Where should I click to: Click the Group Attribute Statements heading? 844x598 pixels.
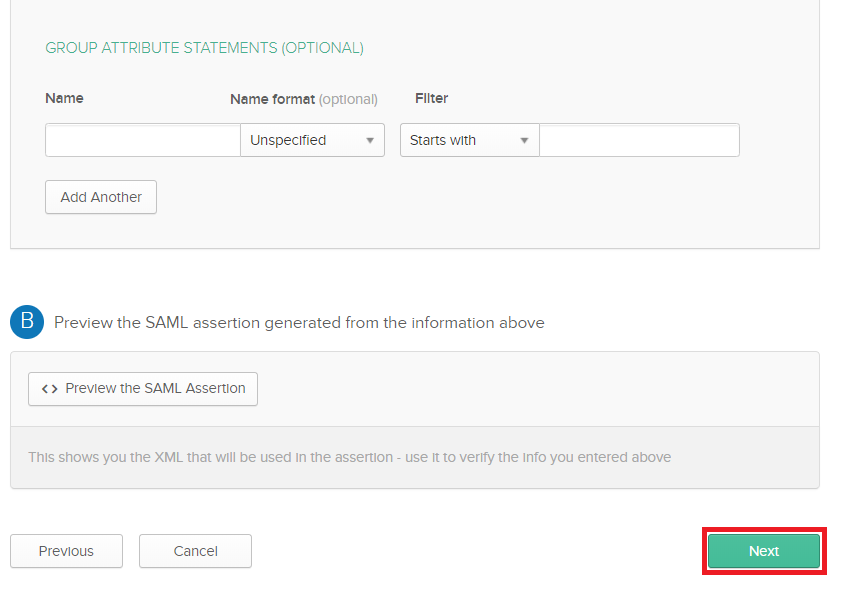tap(205, 48)
